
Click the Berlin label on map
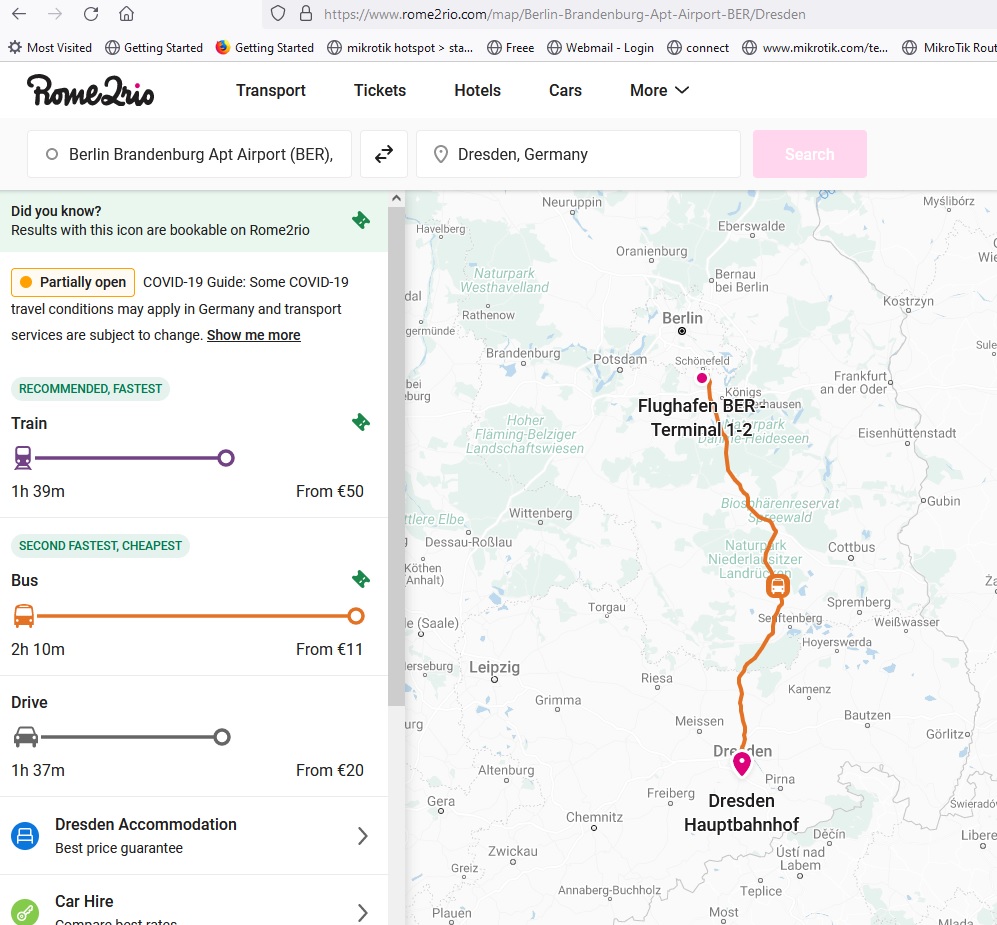click(x=682, y=318)
